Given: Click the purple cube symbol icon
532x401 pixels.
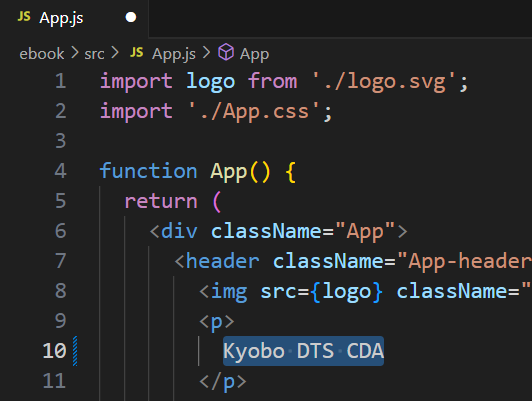Looking at the screenshot, I should pyautogui.click(x=226, y=52).
